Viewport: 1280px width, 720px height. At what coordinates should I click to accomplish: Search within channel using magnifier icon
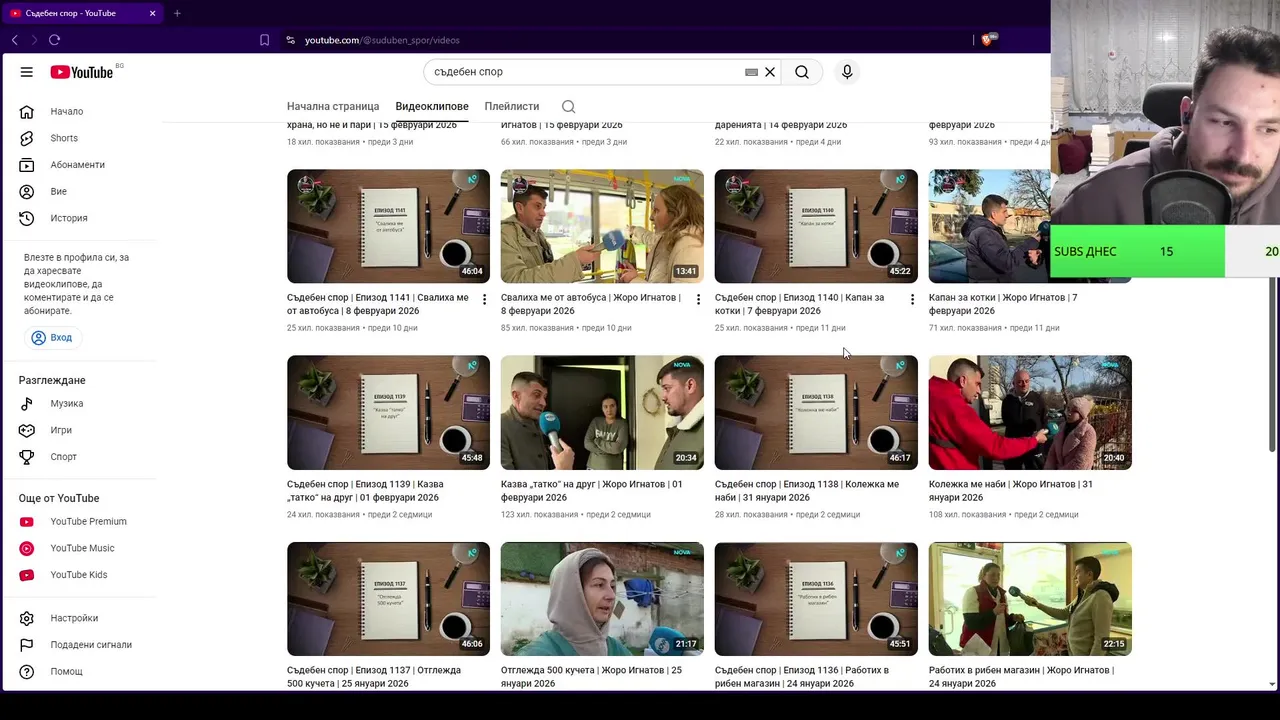568,106
